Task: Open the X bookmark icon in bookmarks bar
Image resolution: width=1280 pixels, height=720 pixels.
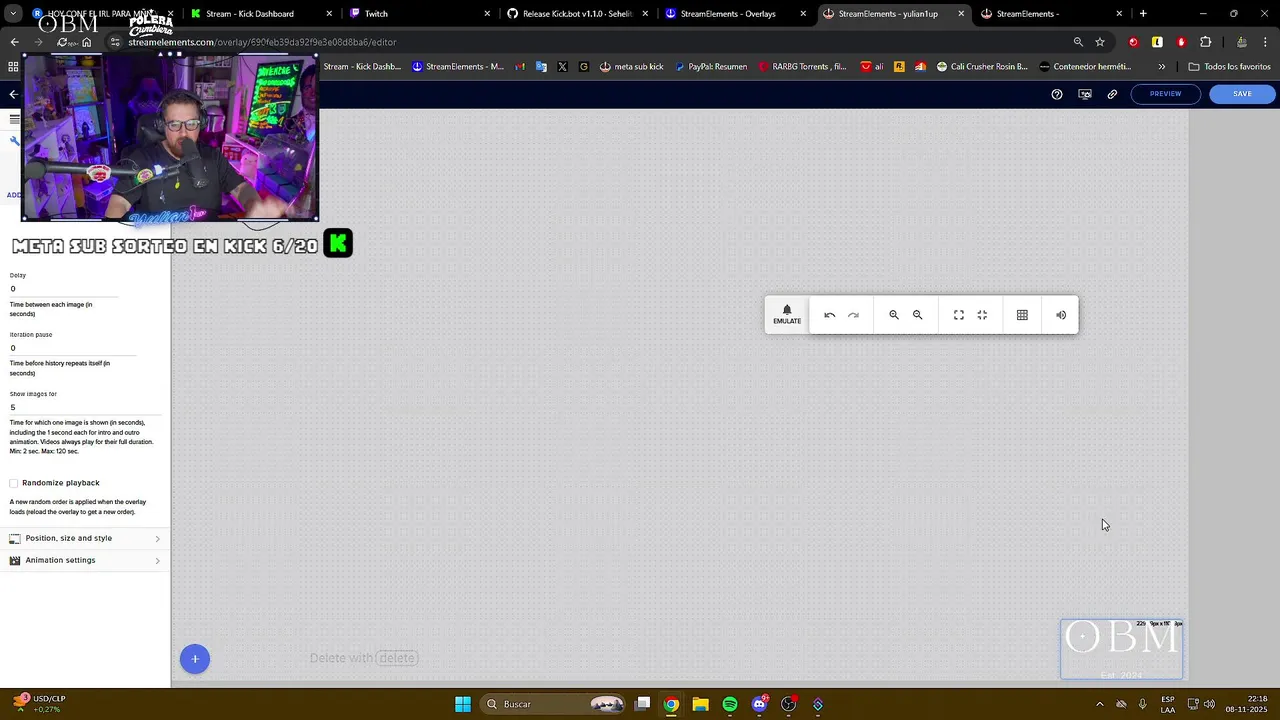Action: (562, 67)
